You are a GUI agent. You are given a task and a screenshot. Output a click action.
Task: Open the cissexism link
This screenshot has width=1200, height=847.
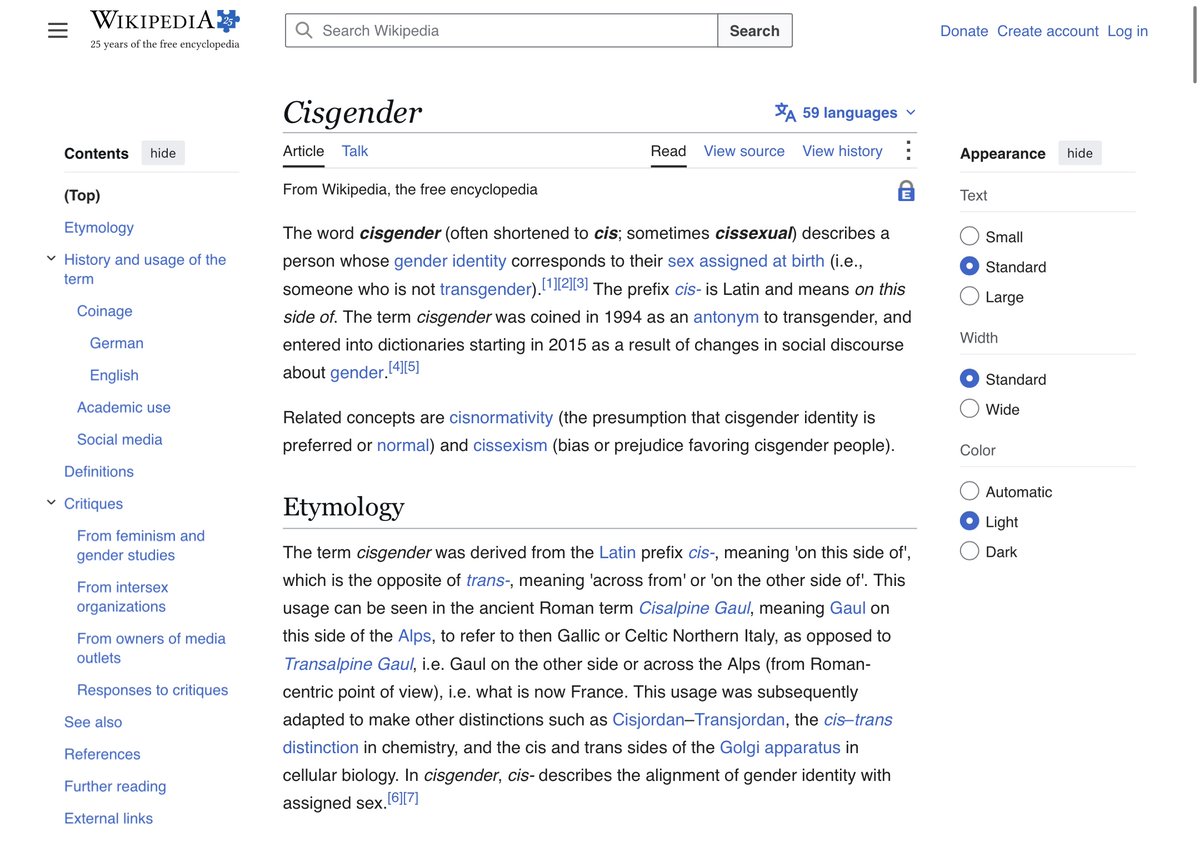[510, 445]
